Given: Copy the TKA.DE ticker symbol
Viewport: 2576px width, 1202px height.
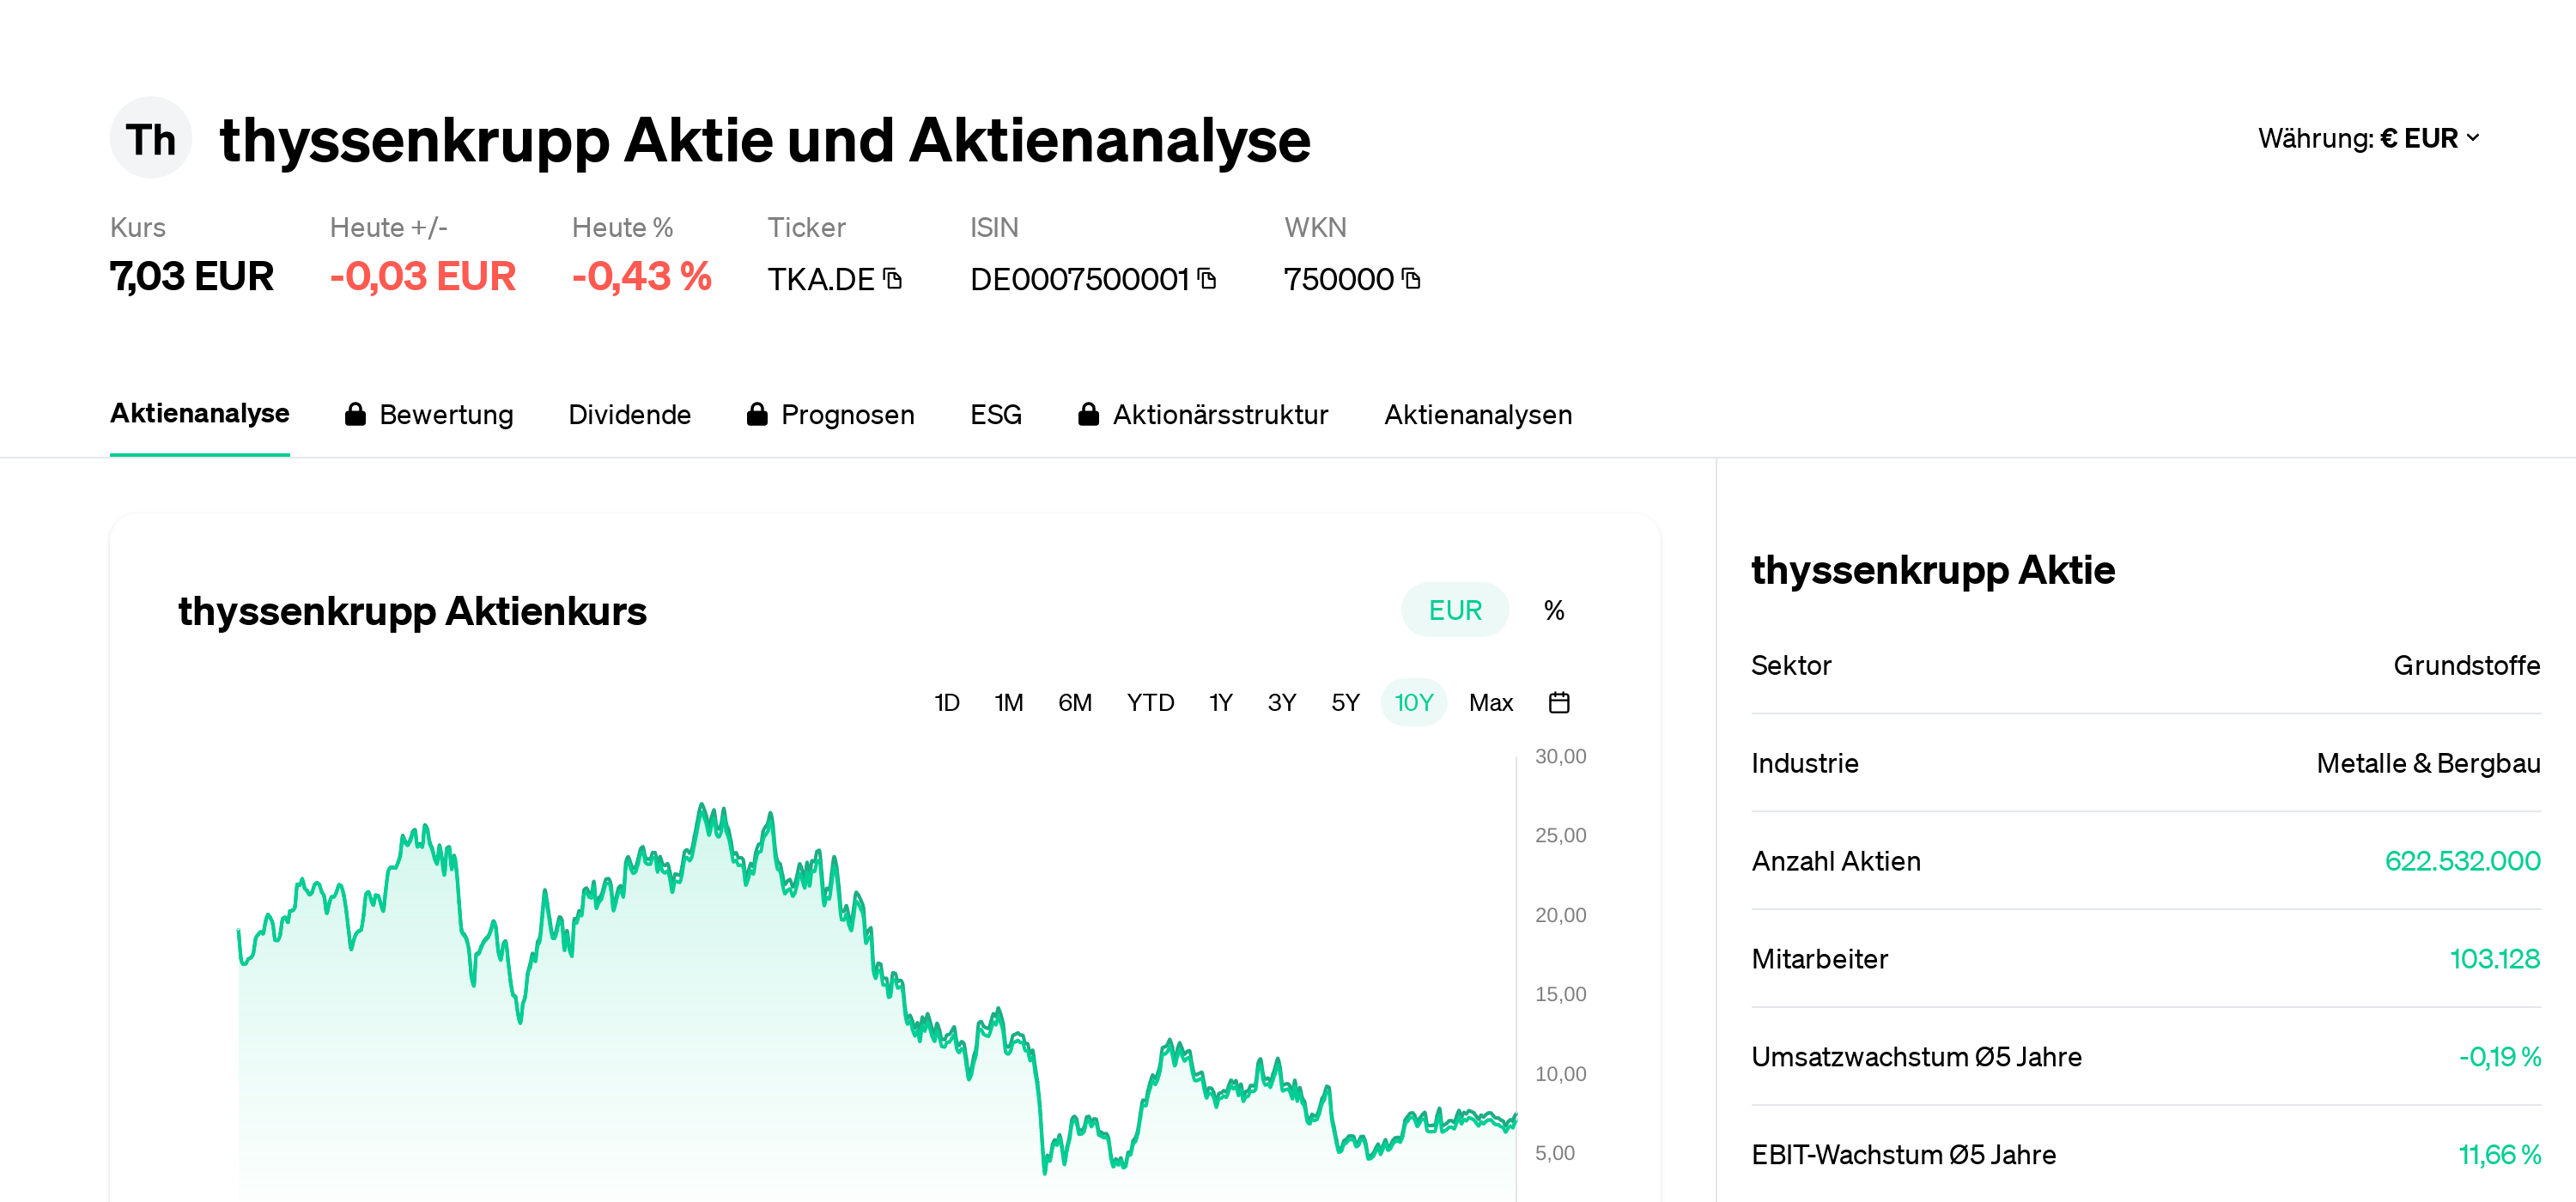Looking at the screenshot, I should click(893, 279).
